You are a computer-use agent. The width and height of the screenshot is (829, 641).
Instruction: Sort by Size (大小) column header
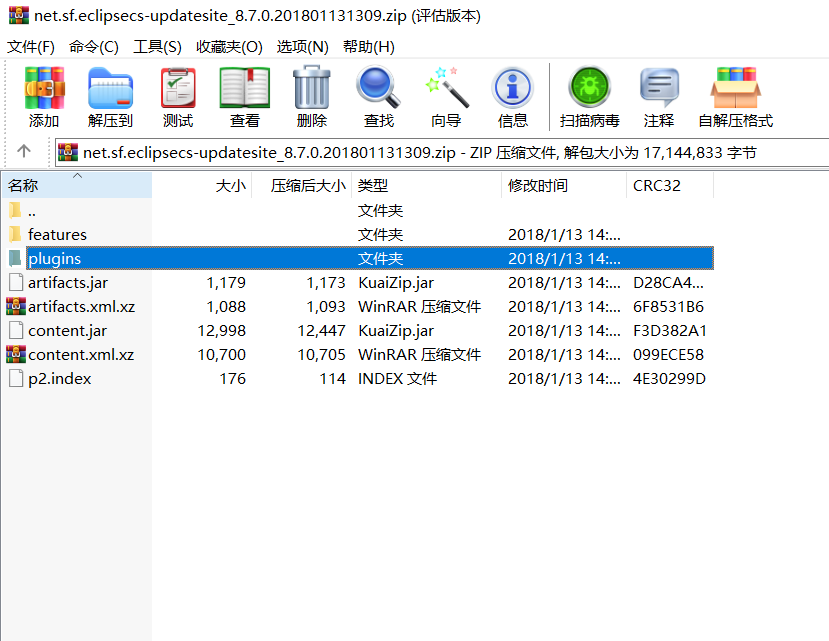[202, 185]
